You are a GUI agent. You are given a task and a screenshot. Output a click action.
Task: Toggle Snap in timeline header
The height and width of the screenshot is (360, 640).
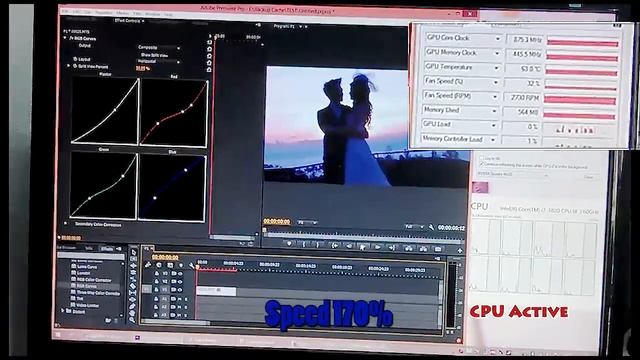point(159,265)
